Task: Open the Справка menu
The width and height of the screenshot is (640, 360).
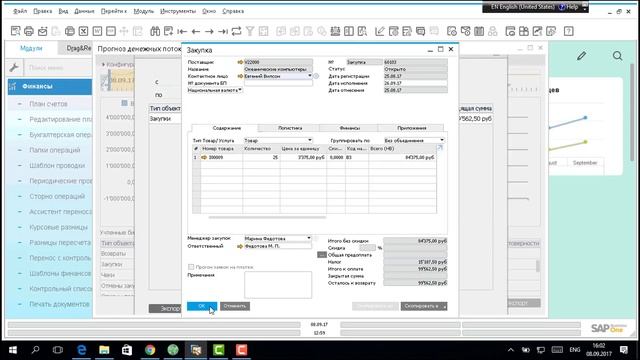Action: (x=233, y=11)
